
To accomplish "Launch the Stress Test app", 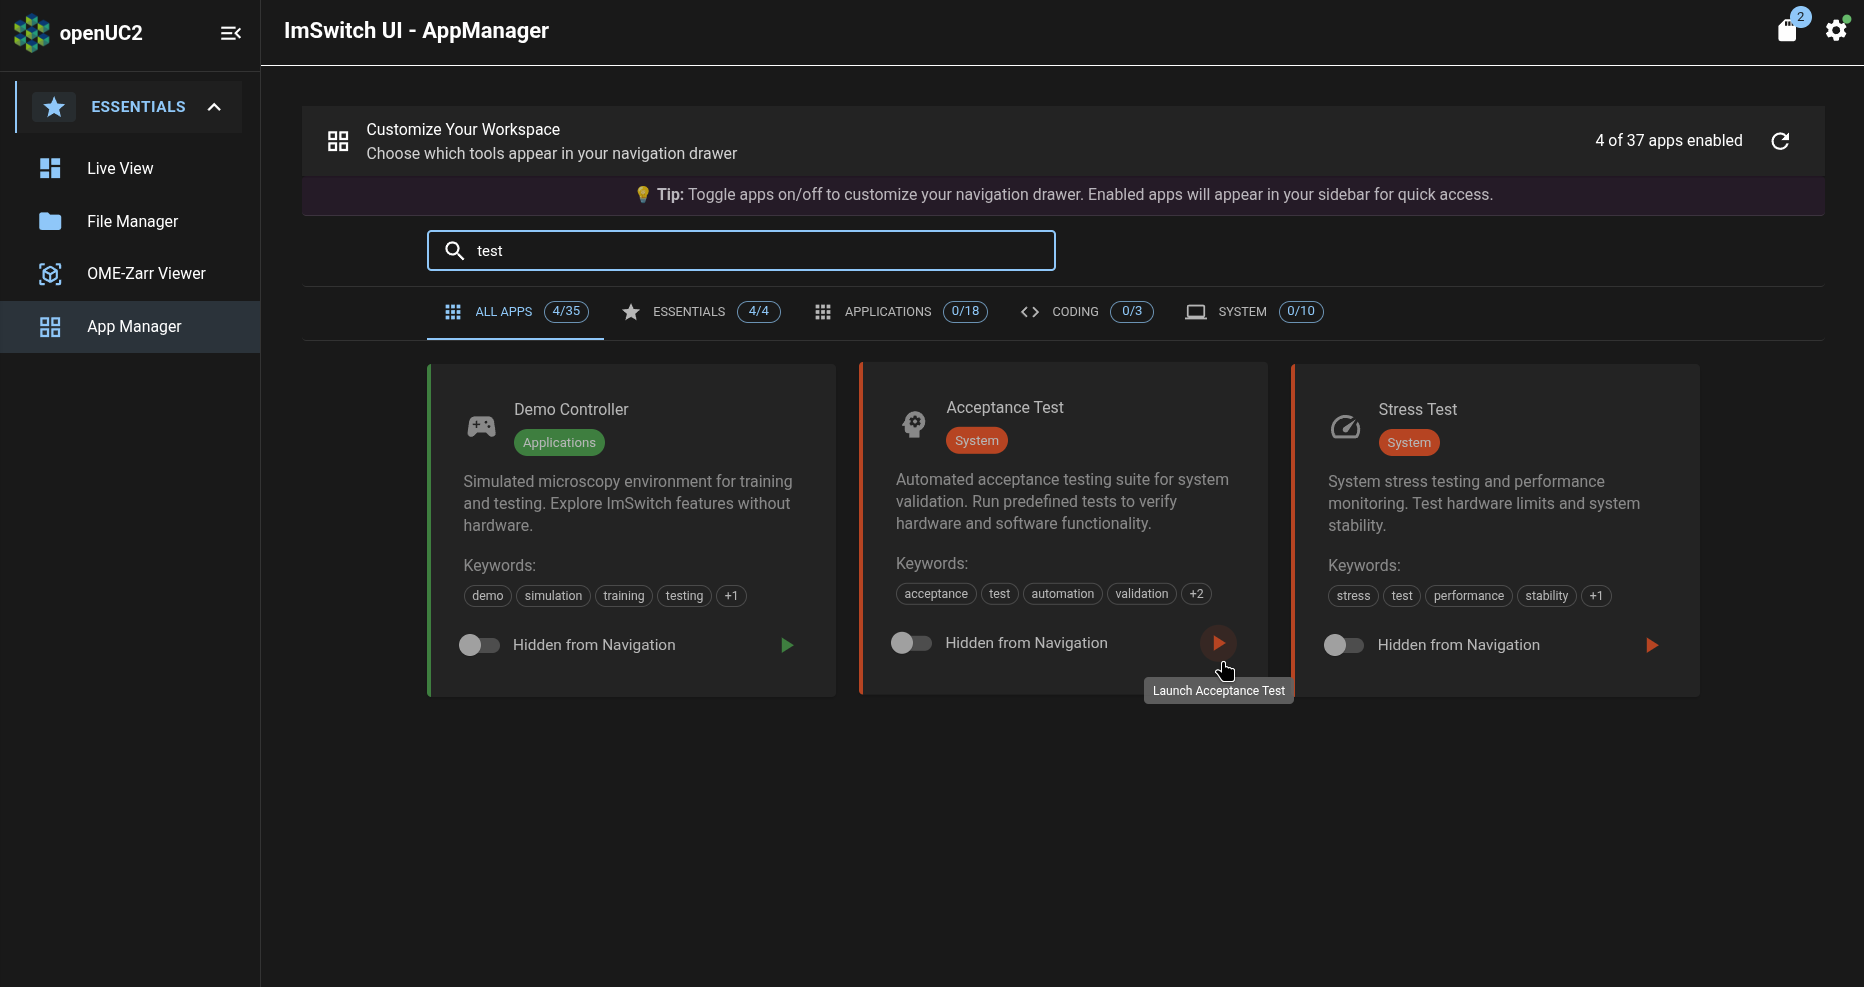I will point(1651,645).
